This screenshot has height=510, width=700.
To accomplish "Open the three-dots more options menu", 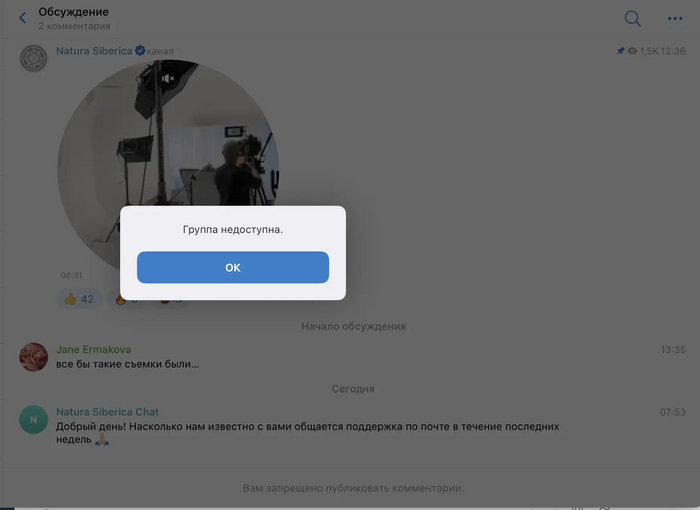I will [675, 18].
